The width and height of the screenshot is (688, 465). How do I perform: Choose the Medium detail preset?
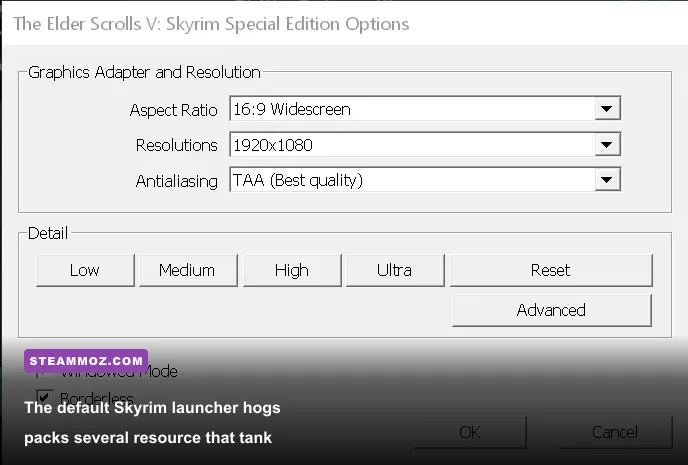pos(188,270)
